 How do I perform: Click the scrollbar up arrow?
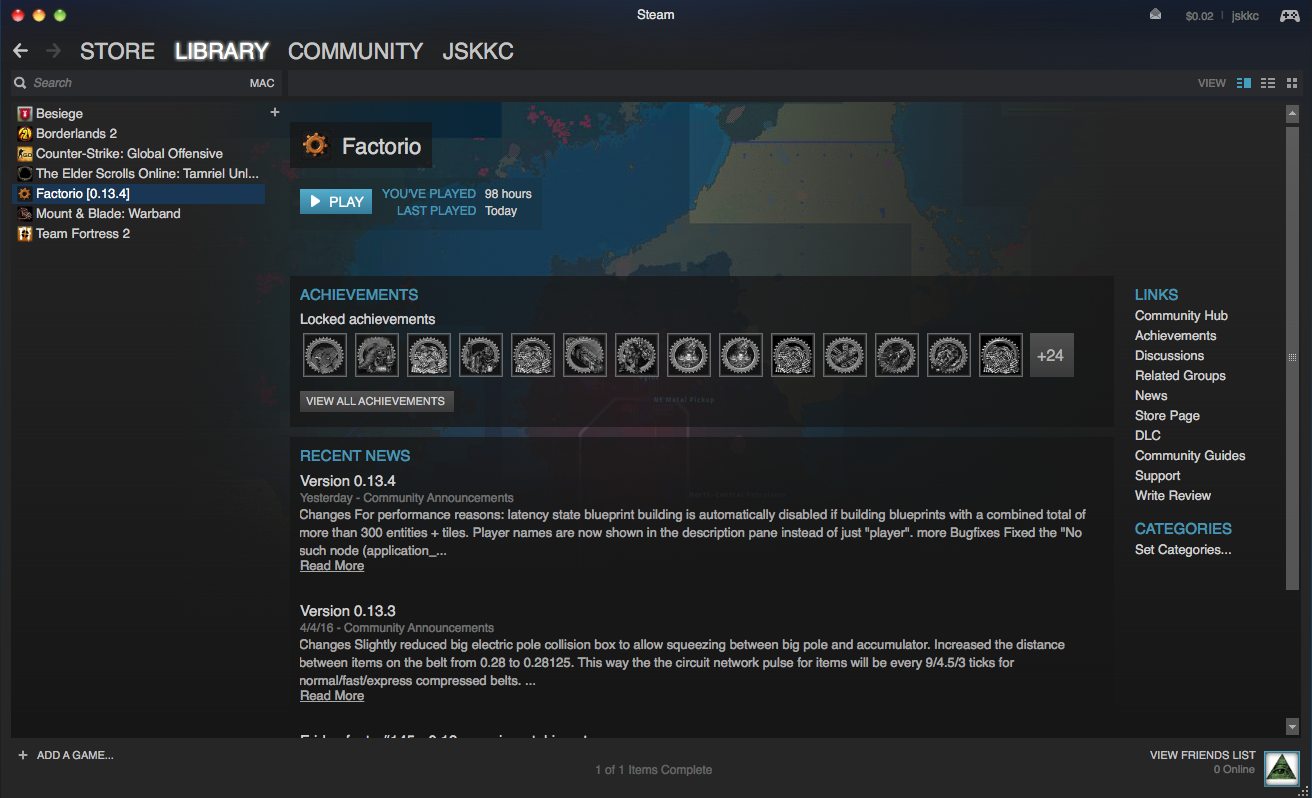click(x=1292, y=115)
